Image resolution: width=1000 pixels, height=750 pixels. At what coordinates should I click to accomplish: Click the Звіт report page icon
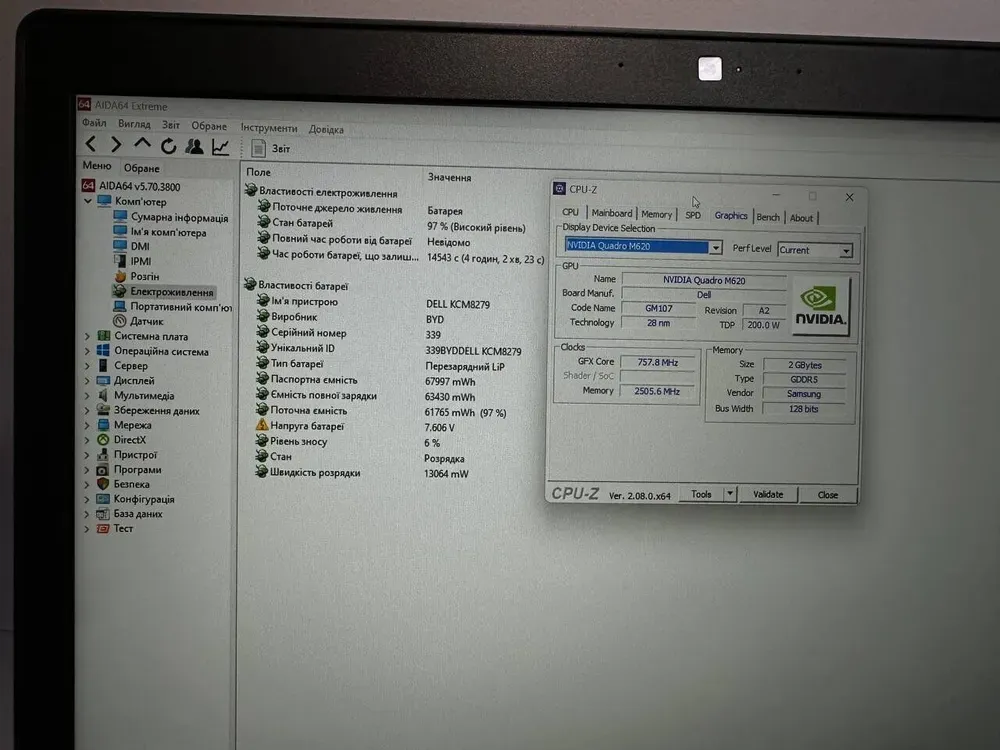[259, 148]
